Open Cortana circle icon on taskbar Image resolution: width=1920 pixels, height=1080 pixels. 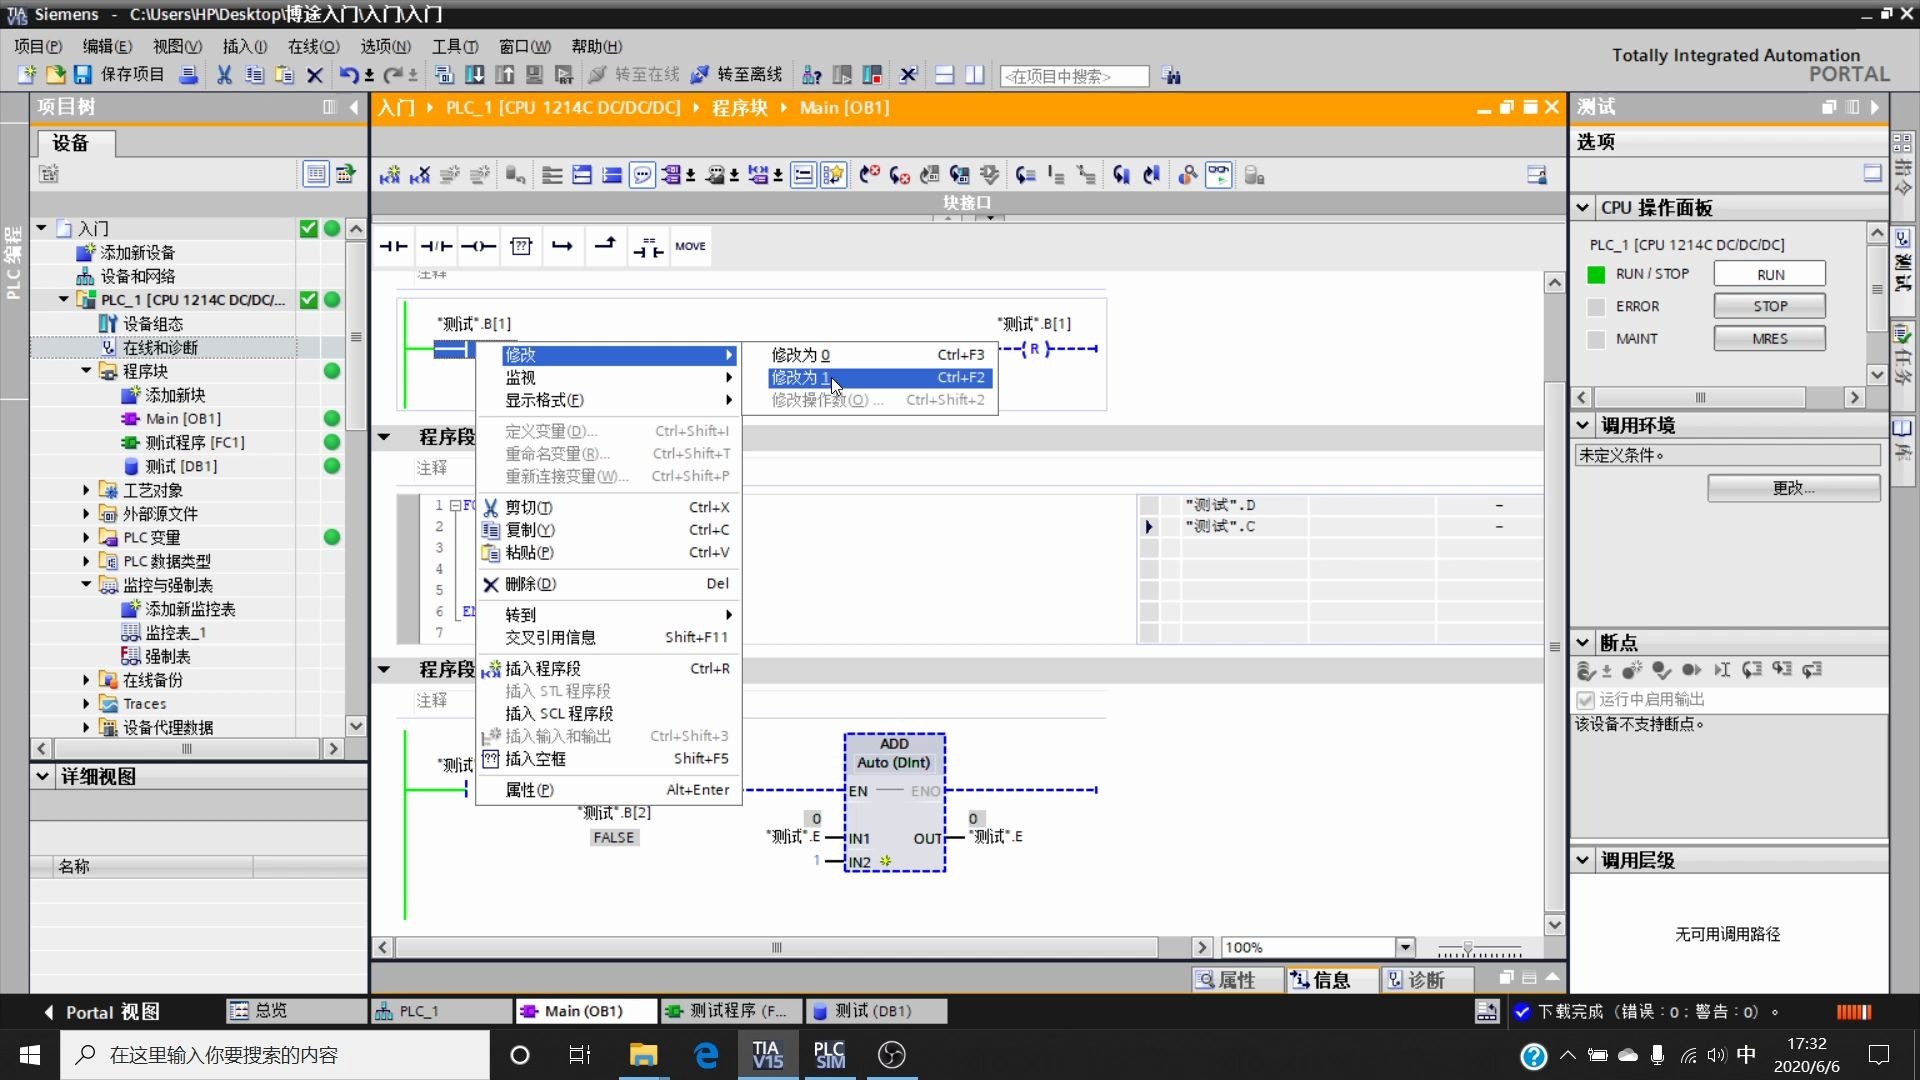pos(520,1055)
